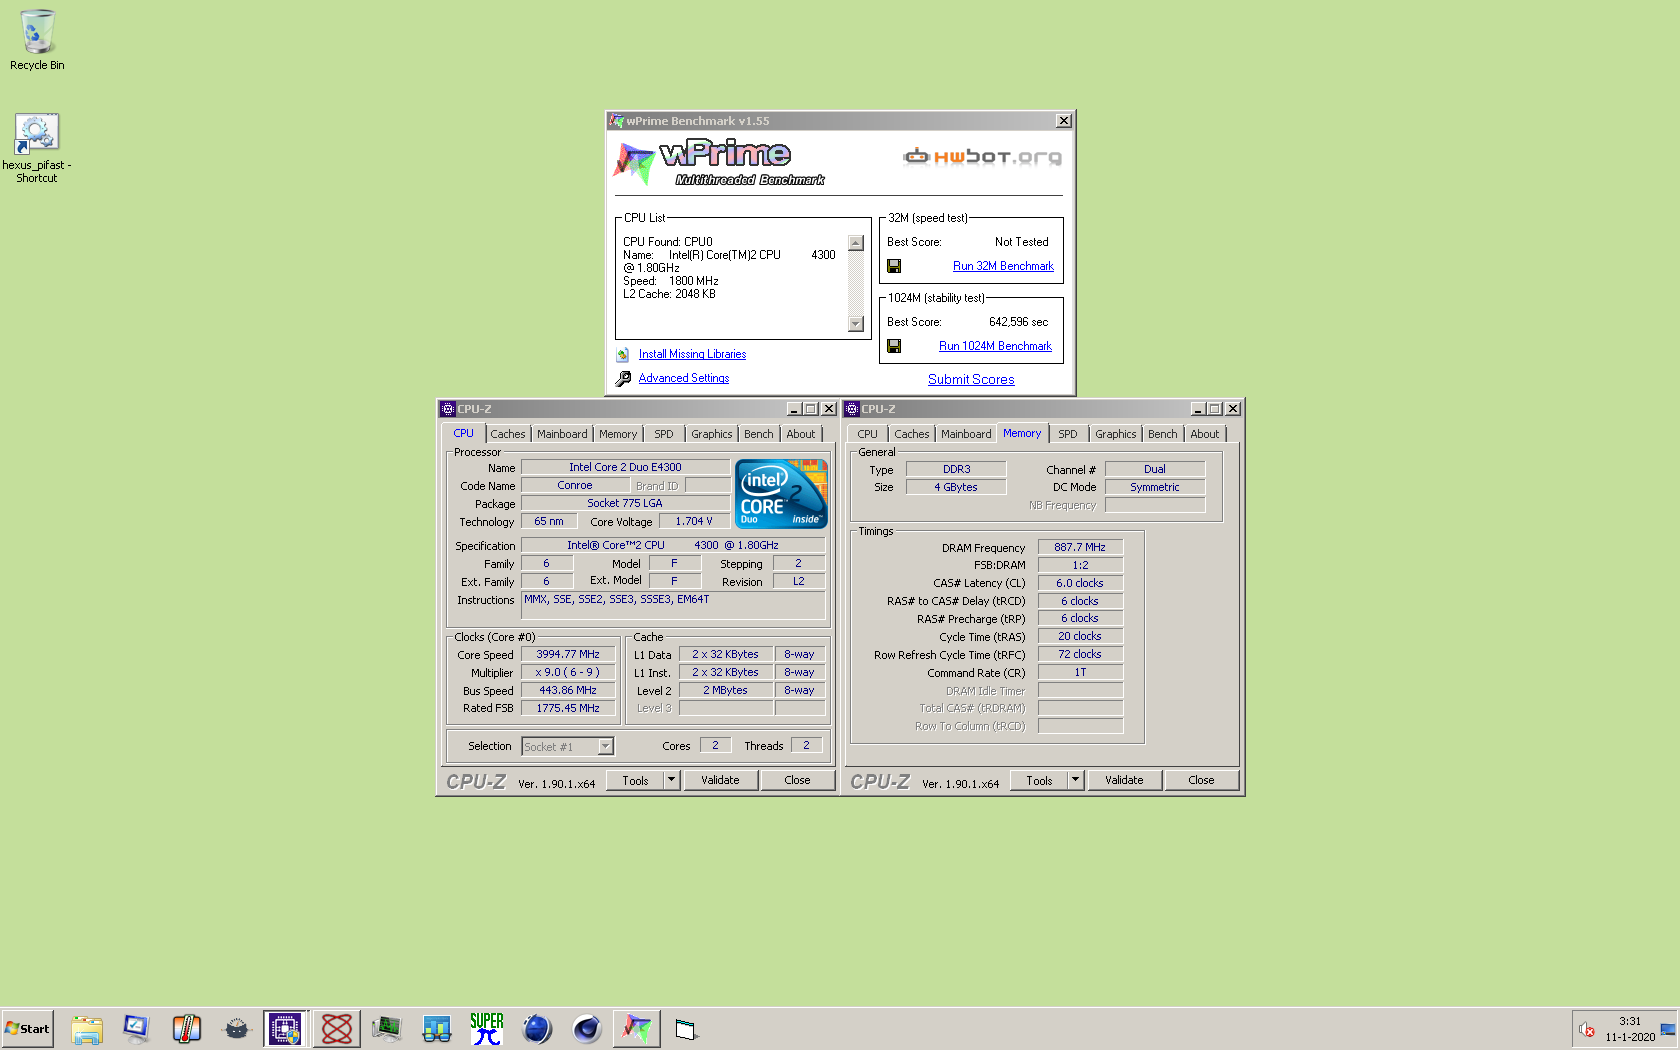1680x1050 pixels.
Task: Click Close button in right CPU-Z
Action: point(1201,780)
